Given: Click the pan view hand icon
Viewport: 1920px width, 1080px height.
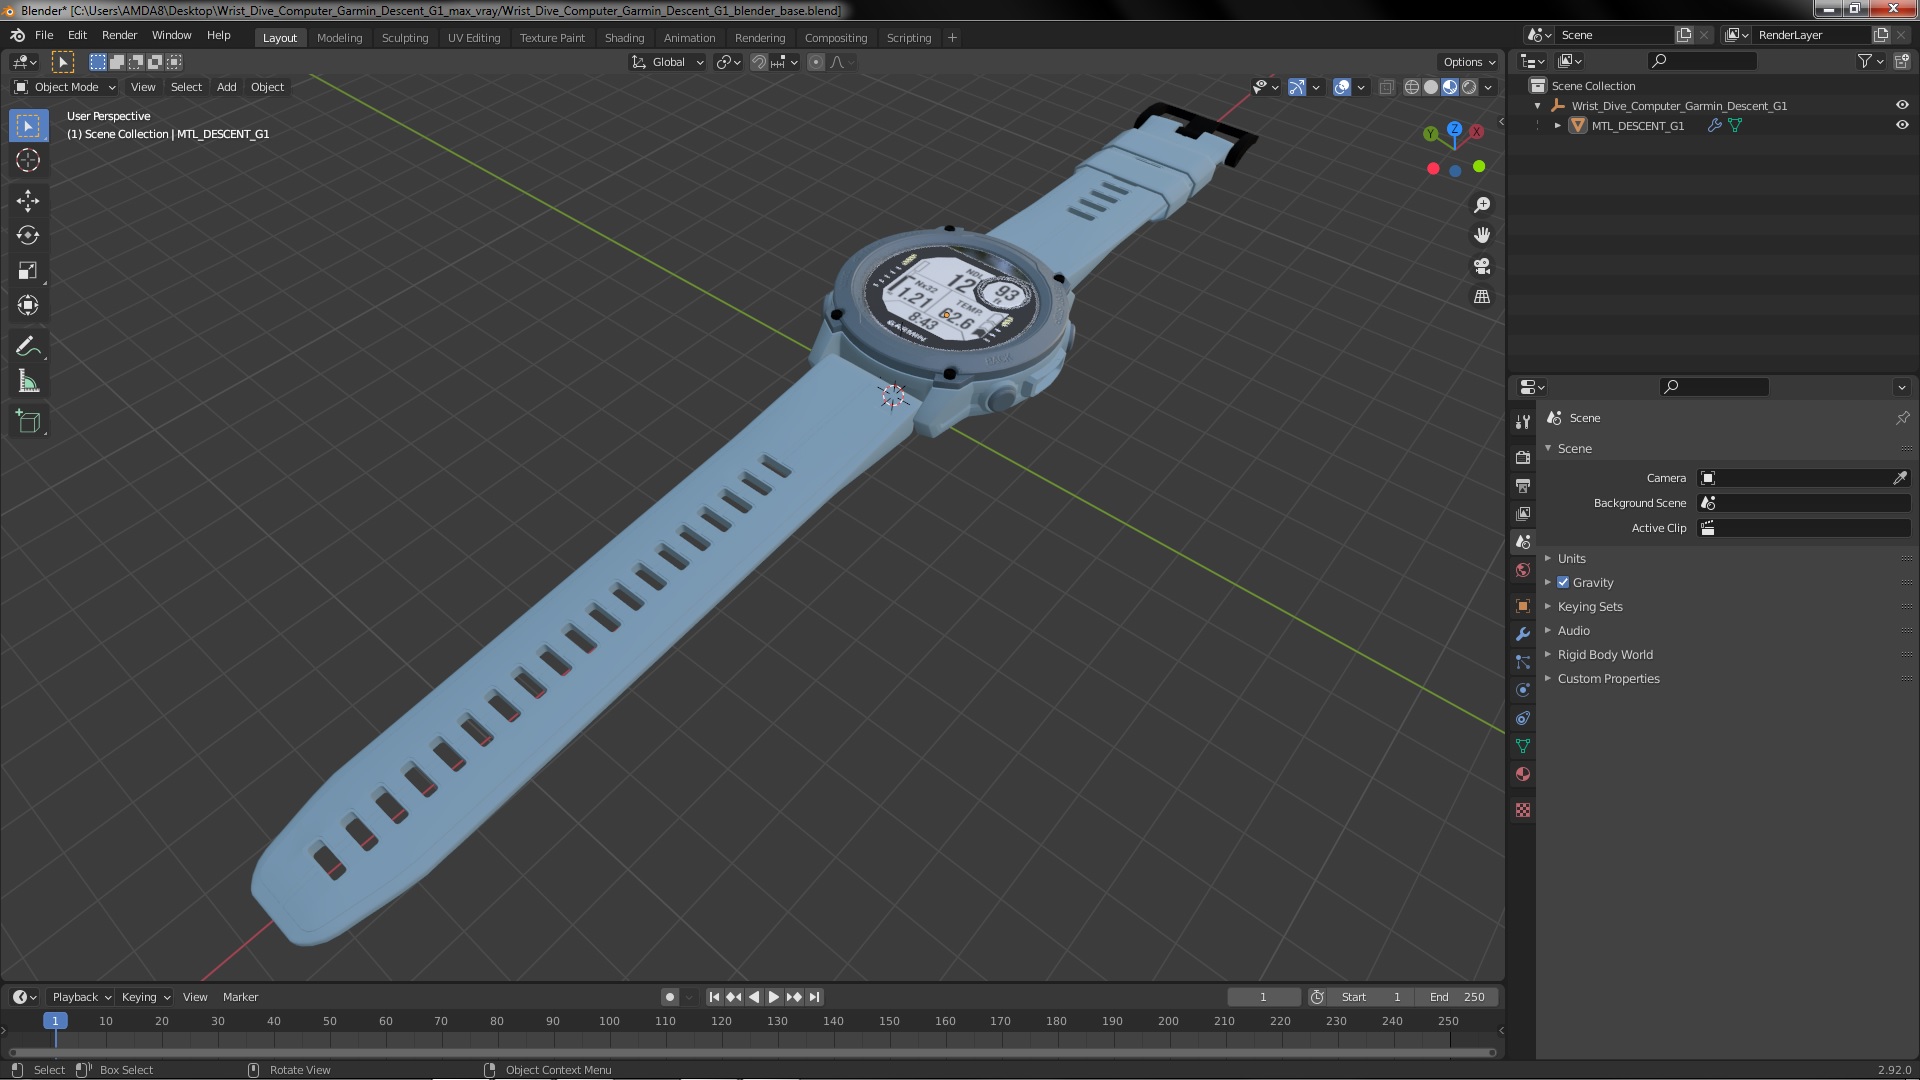Looking at the screenshot, I should [1482, 235].
